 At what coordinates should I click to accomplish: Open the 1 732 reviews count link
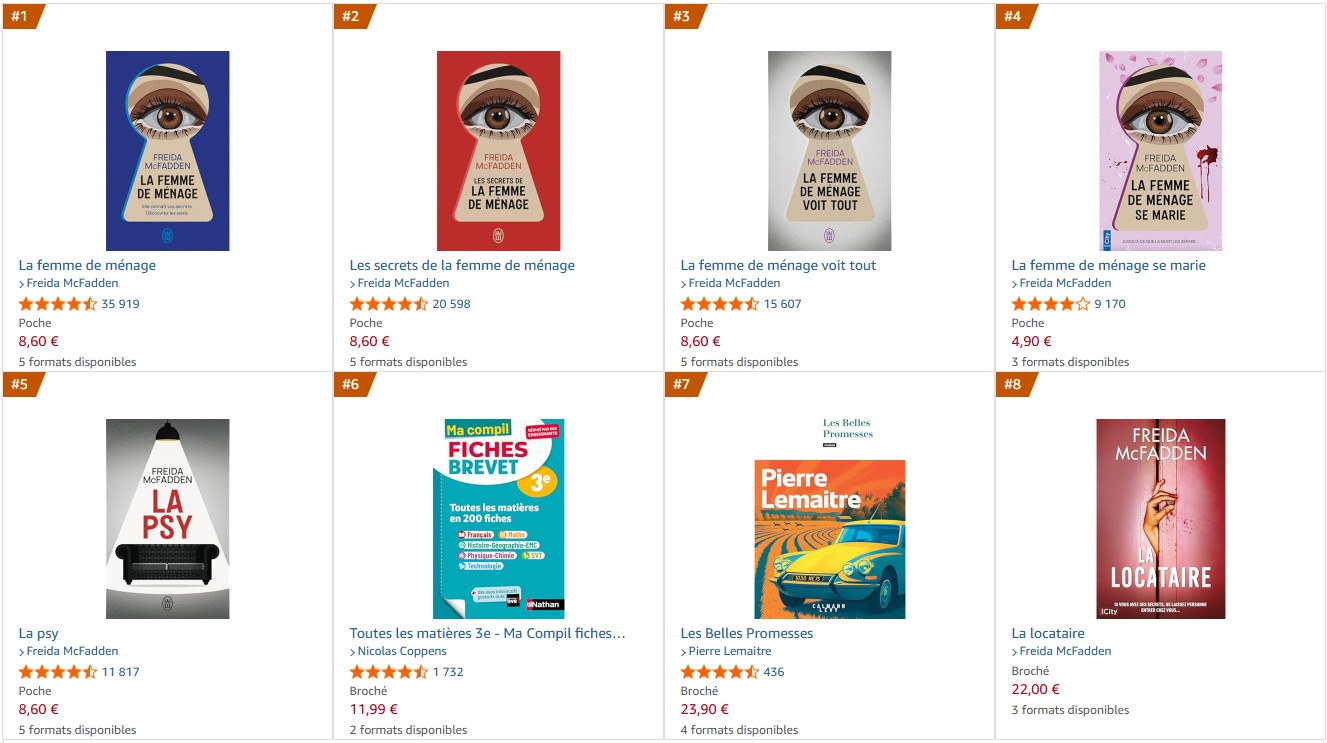pos(448,672)
